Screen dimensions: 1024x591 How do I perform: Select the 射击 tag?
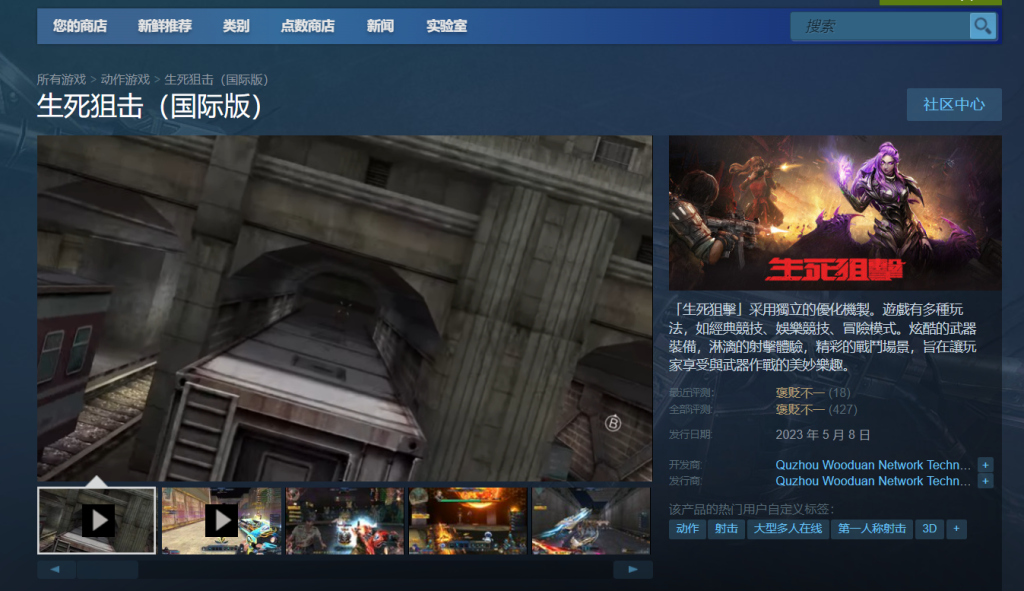(x=726, y=529)
